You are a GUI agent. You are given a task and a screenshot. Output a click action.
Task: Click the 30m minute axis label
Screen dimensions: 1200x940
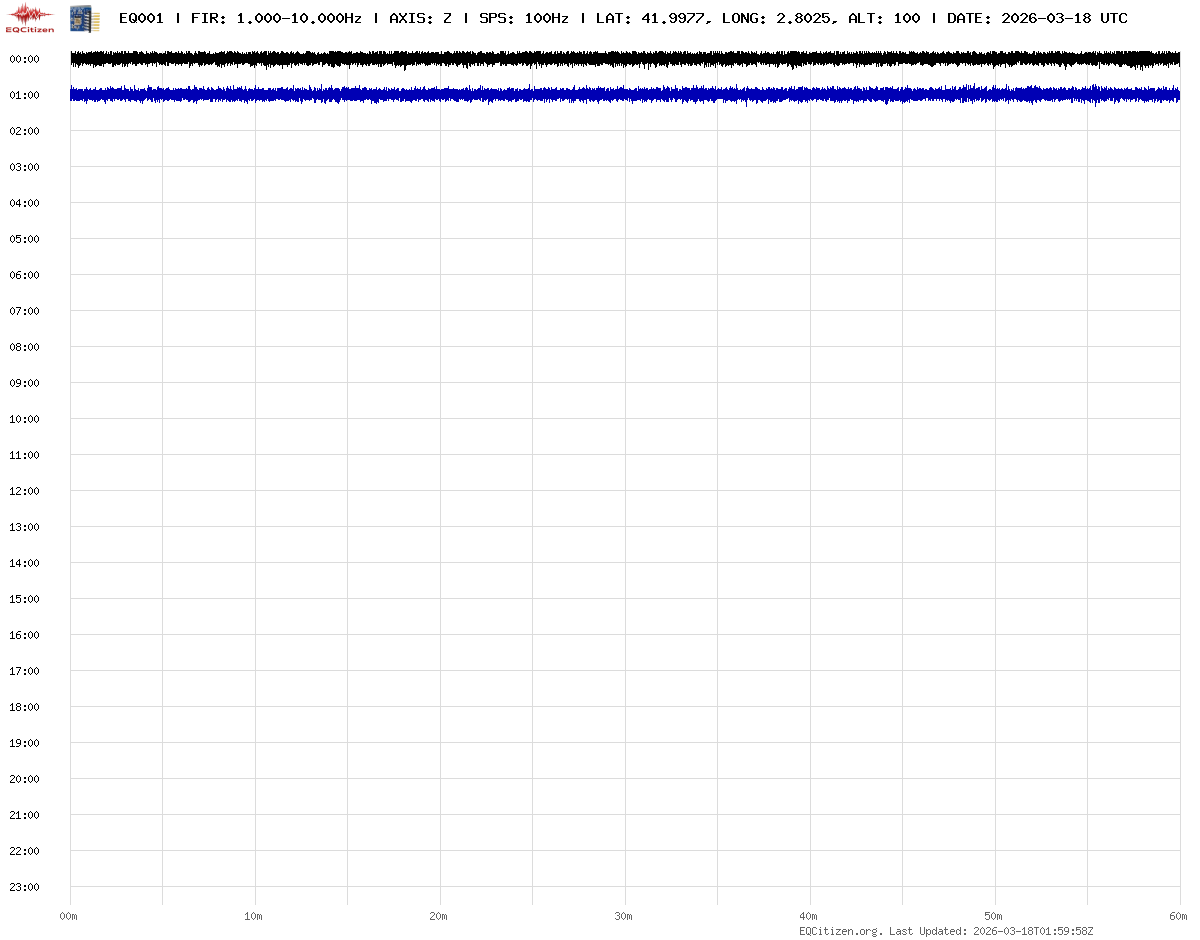pyautogui.click(x=624, y=916)
